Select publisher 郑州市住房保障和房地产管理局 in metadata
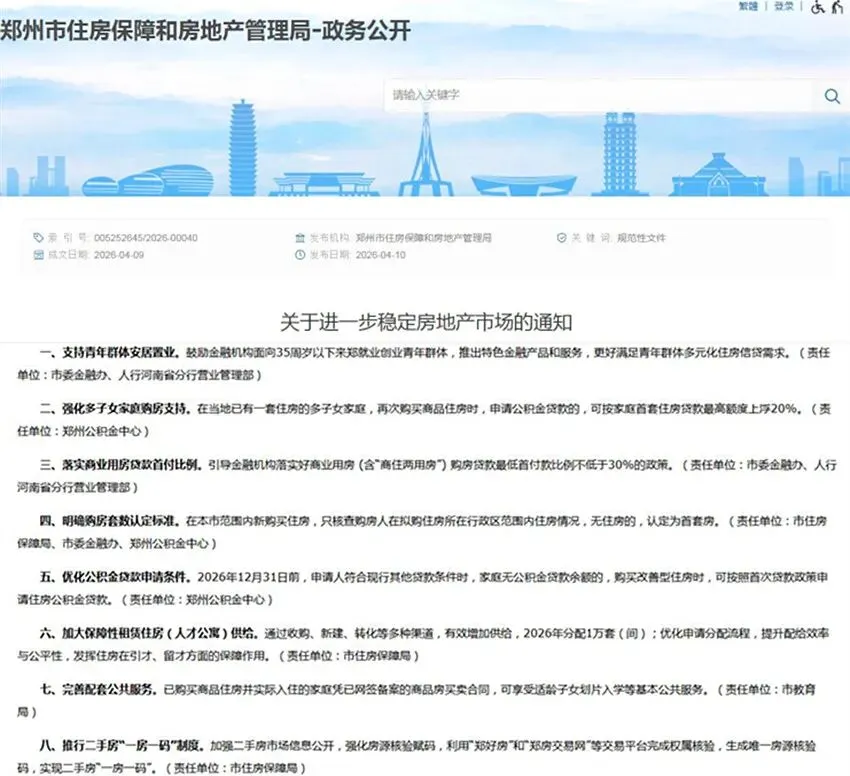This screenshot has width=850, height=776. click(424, 238)
